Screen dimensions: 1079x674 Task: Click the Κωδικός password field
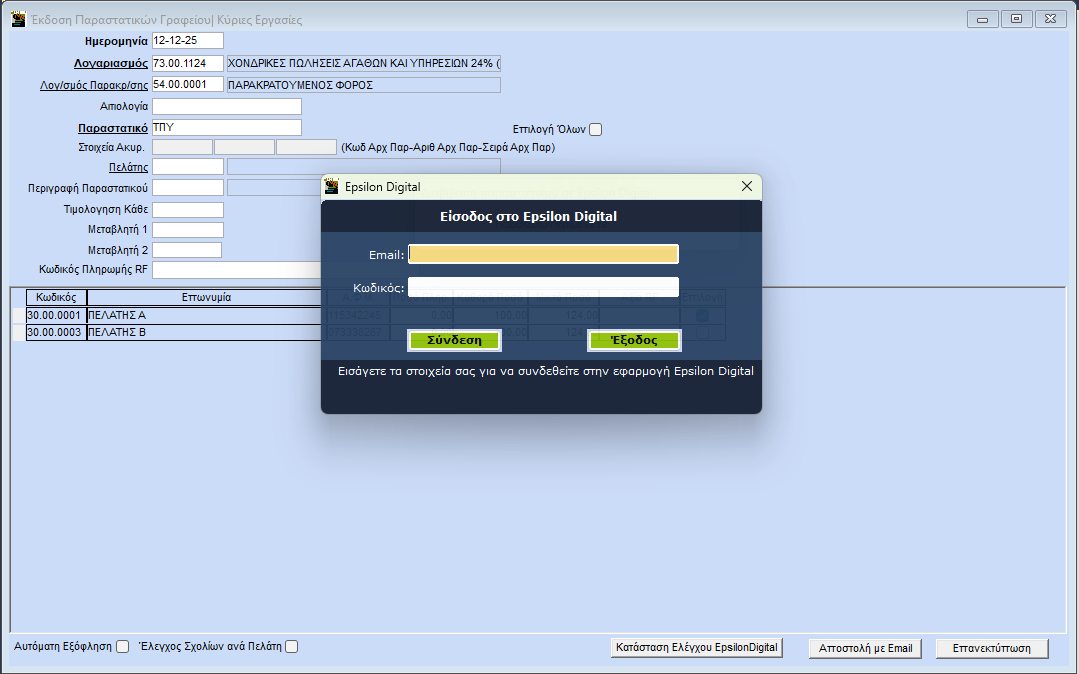pos(543,287)
